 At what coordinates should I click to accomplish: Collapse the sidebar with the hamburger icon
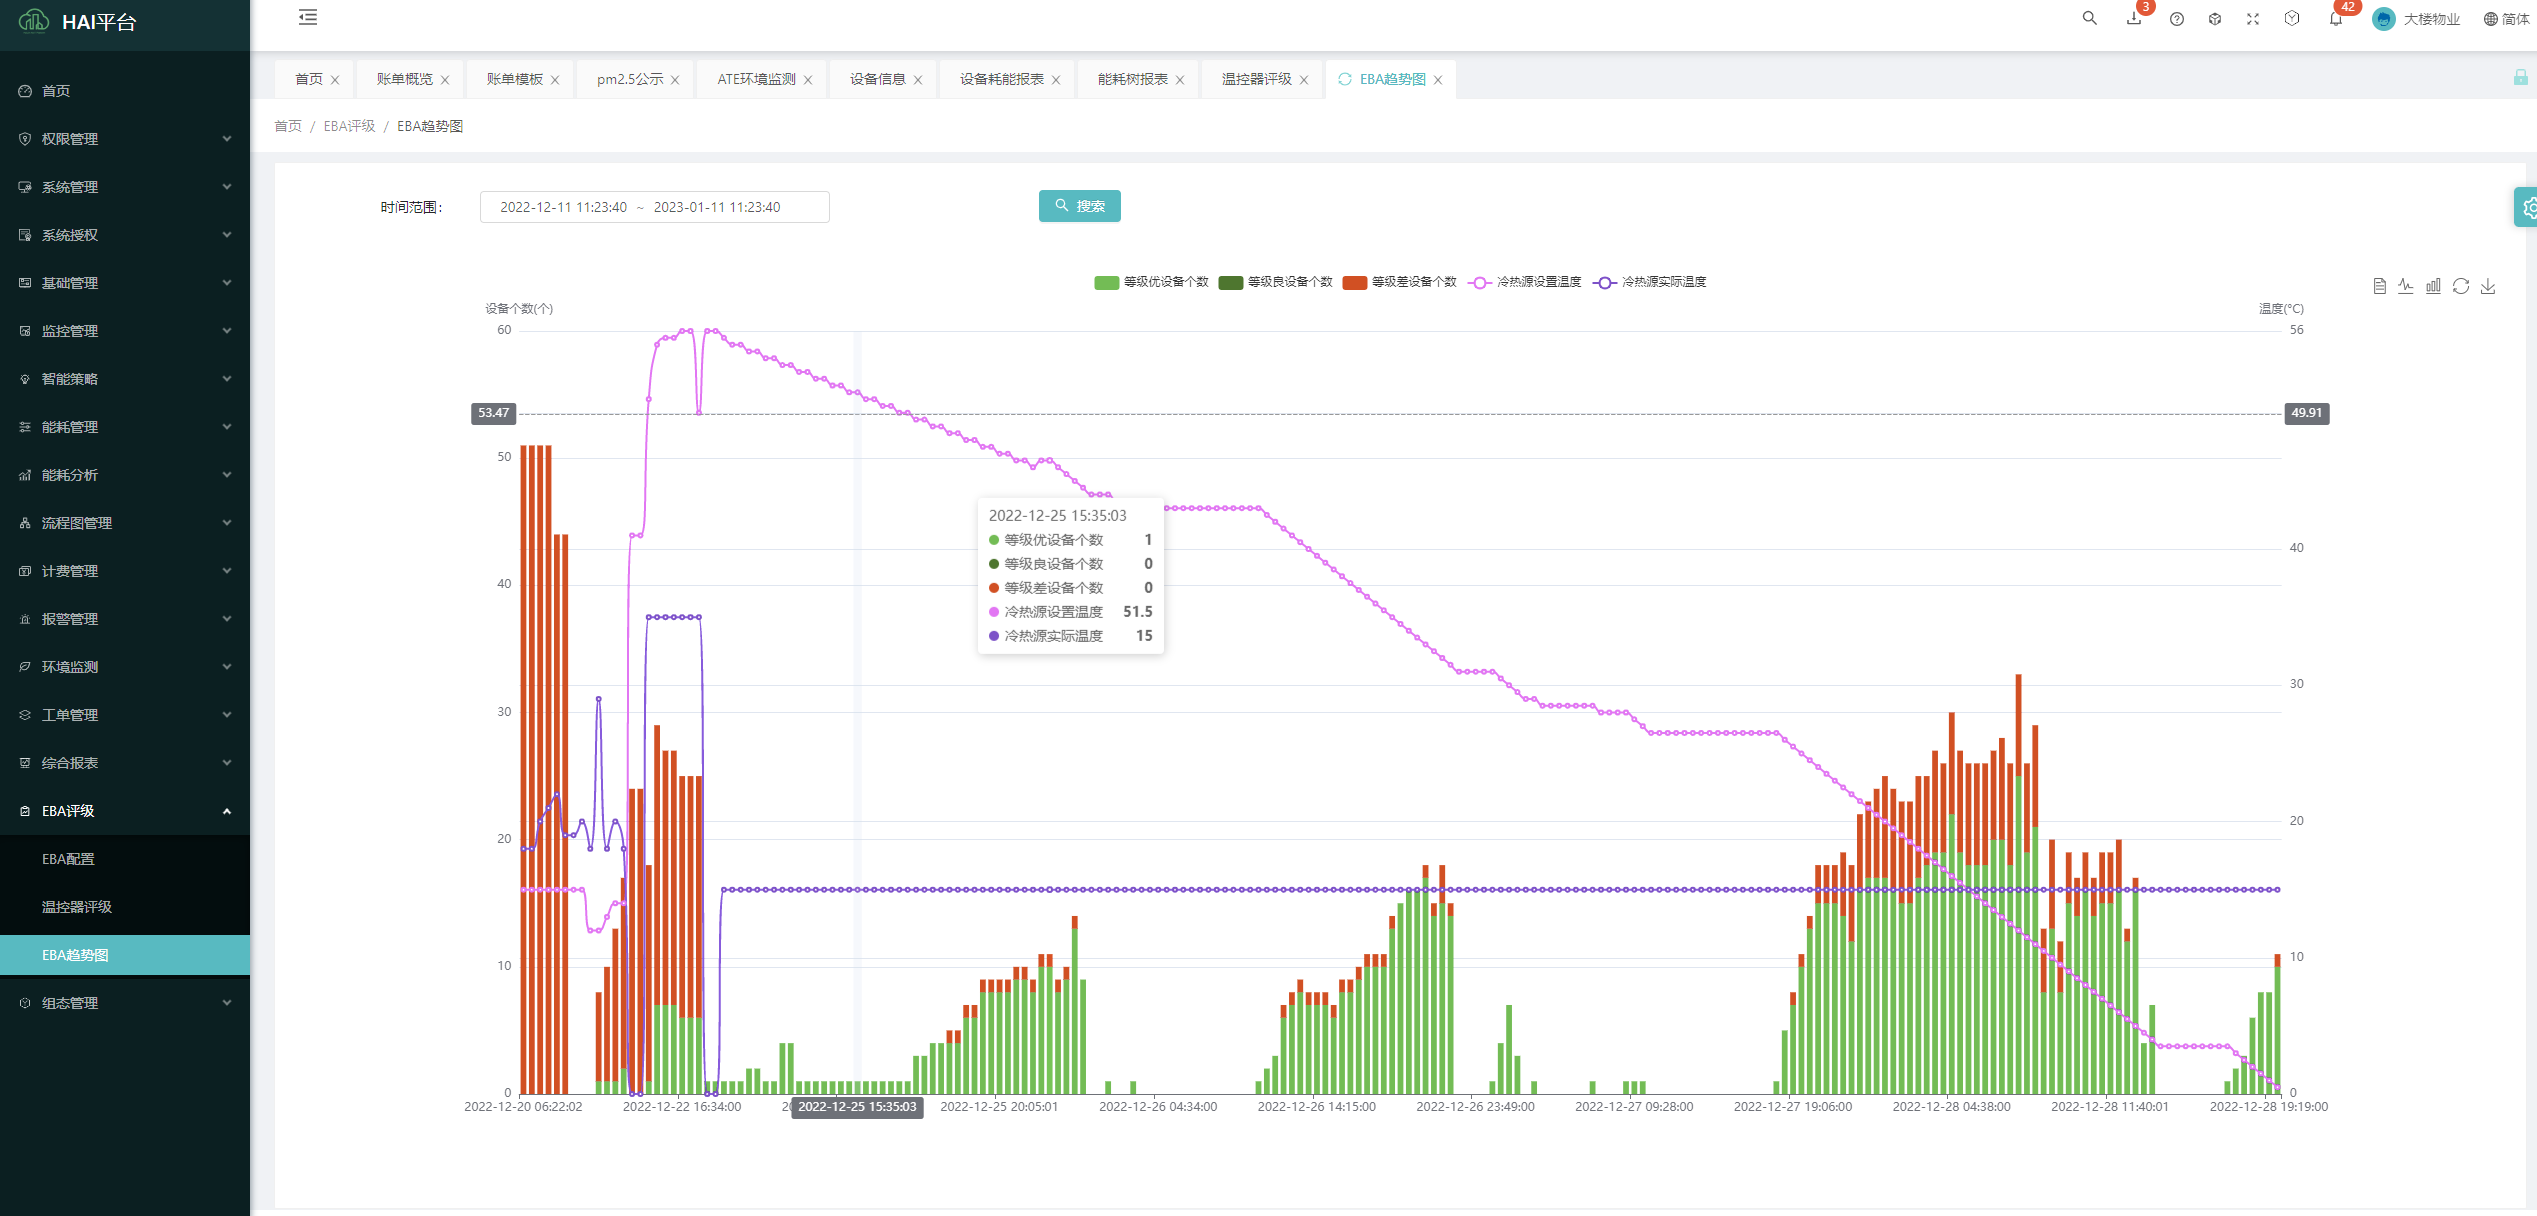point(308,17)
